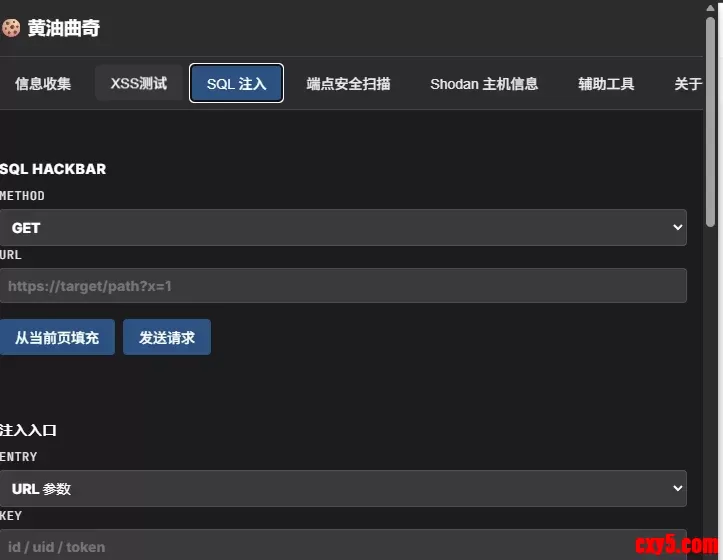Select the SQL 注入 tab
The image size is (723, 560).
tap(237, 83)
